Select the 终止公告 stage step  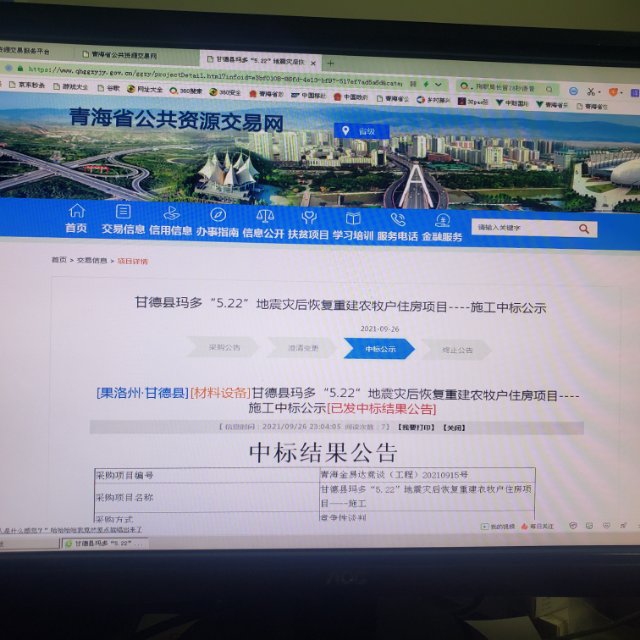tap(457, 349)
